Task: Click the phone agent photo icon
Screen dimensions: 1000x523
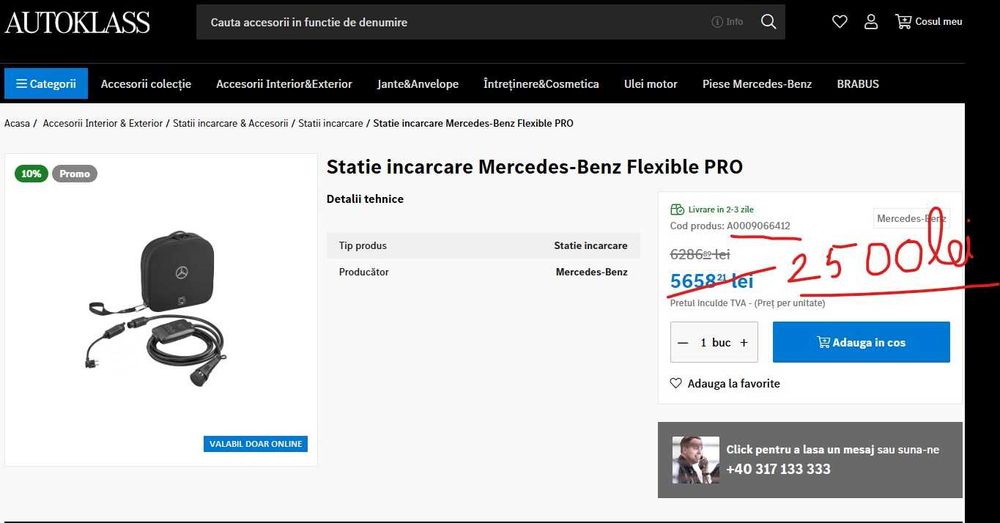Action: click(695, 459)
